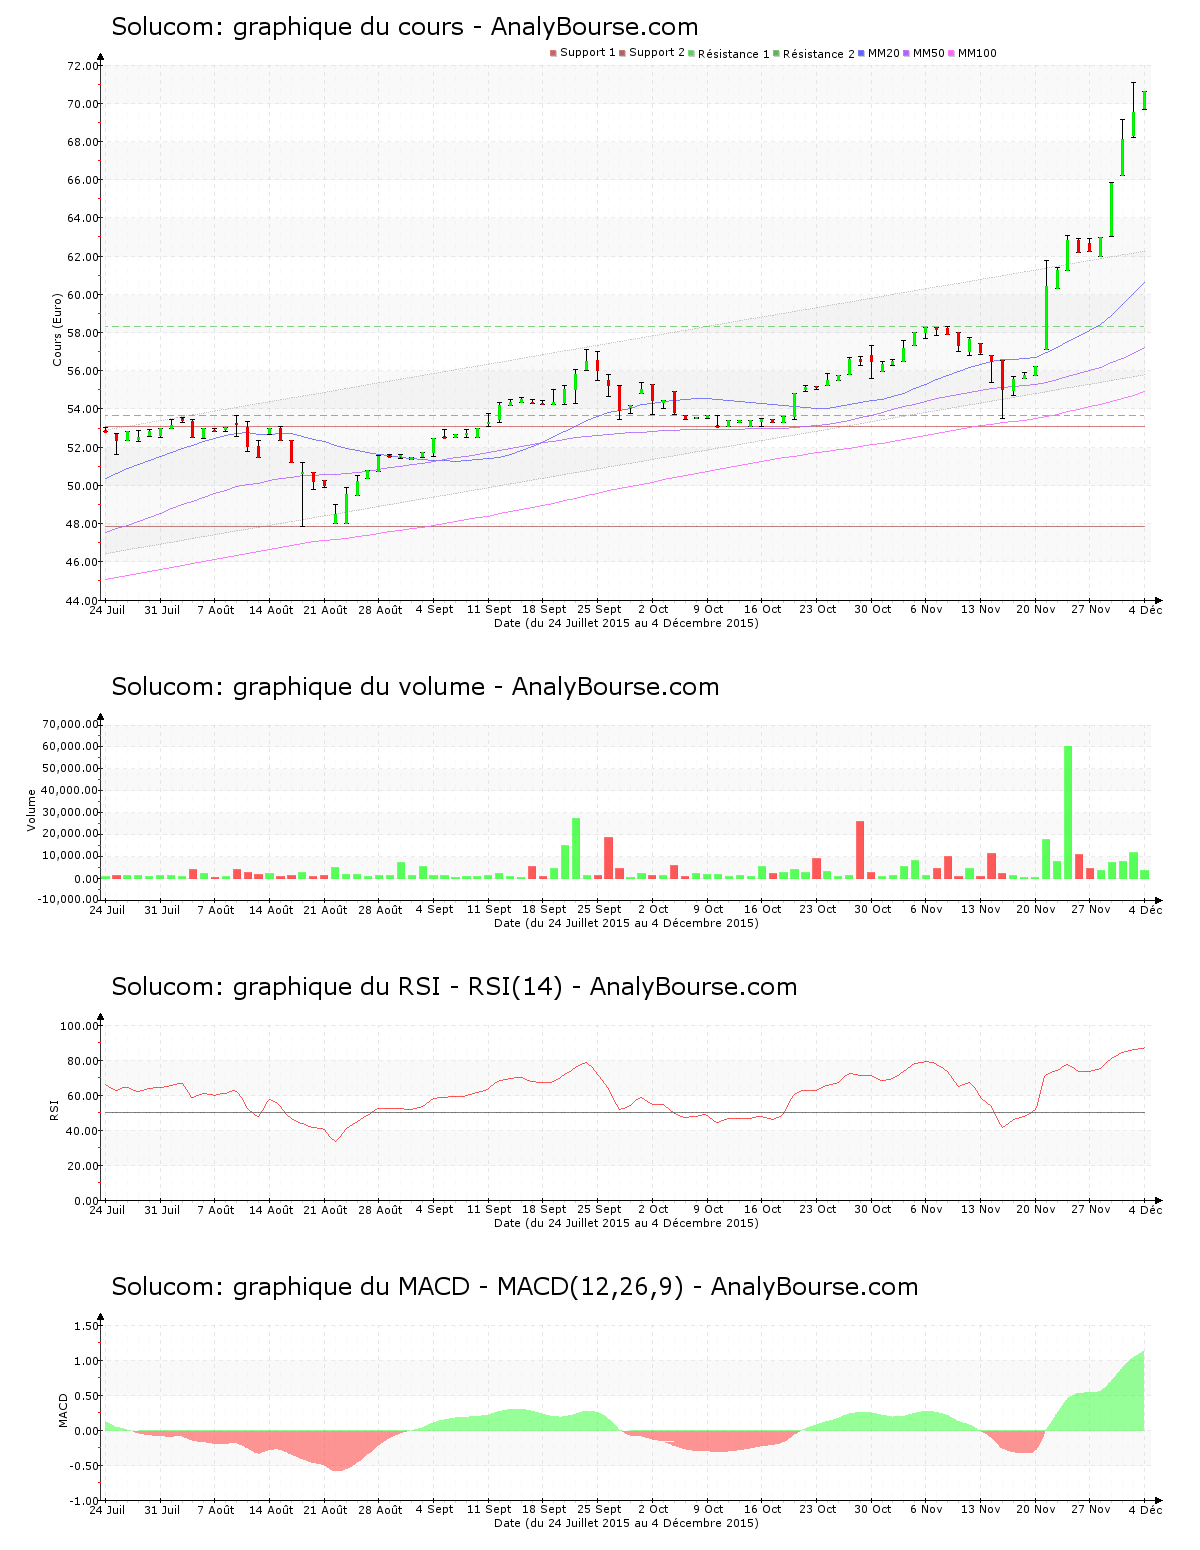Click the -1.00 value on MACD axis
1200x1550 pixels.
83,1501
